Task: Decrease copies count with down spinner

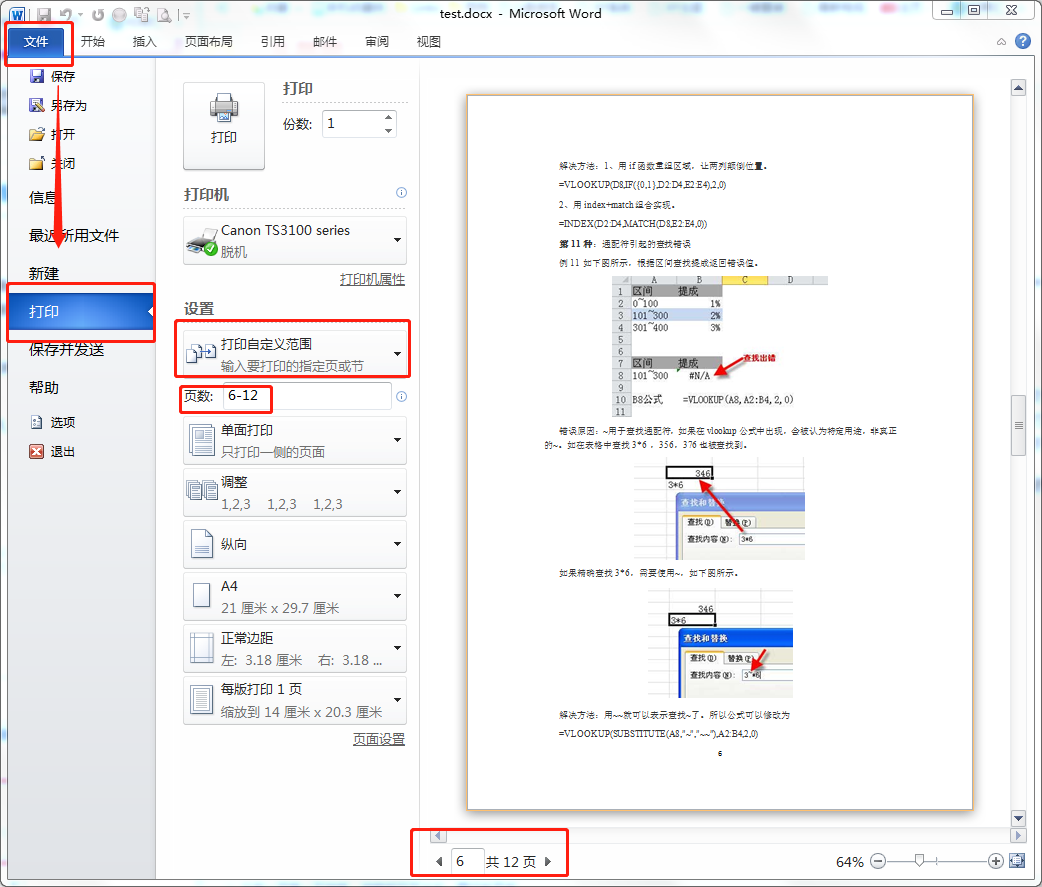Action: 389,130
